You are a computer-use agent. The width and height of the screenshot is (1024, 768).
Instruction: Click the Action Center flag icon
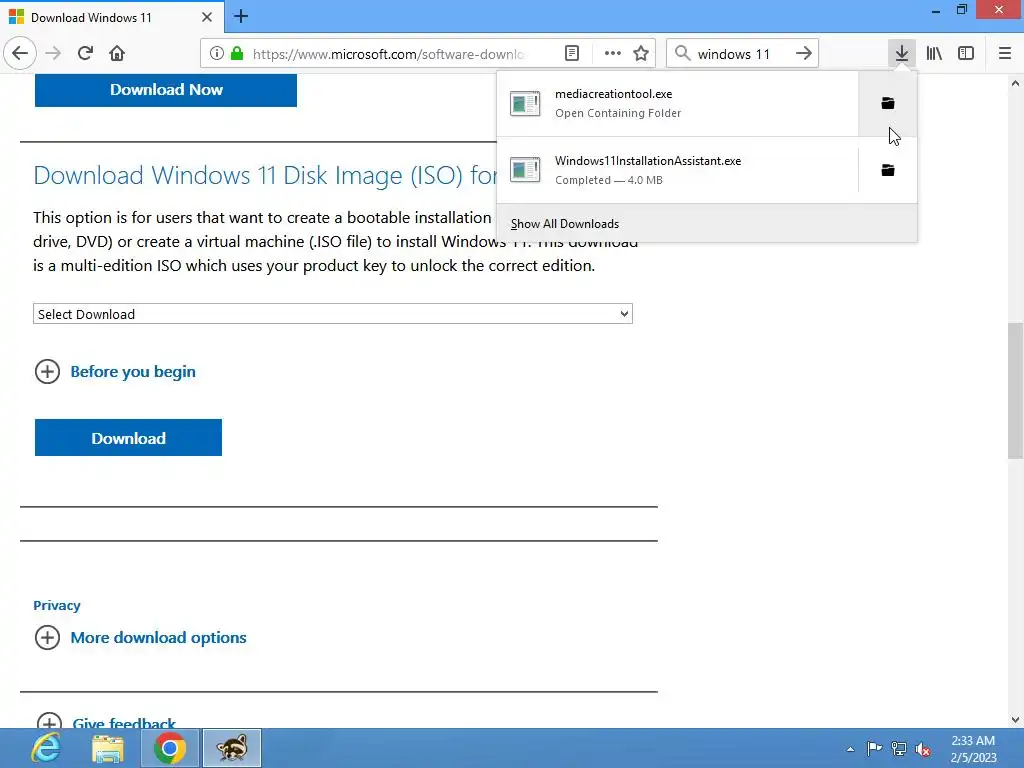[874, 748]
